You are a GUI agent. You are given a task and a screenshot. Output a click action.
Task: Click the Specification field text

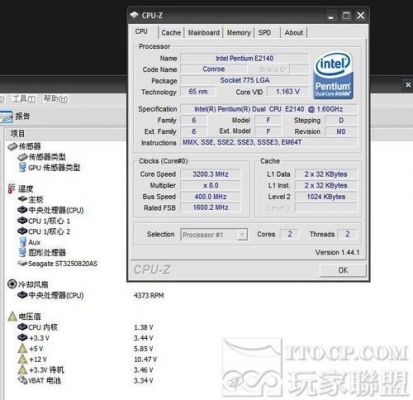269,109
